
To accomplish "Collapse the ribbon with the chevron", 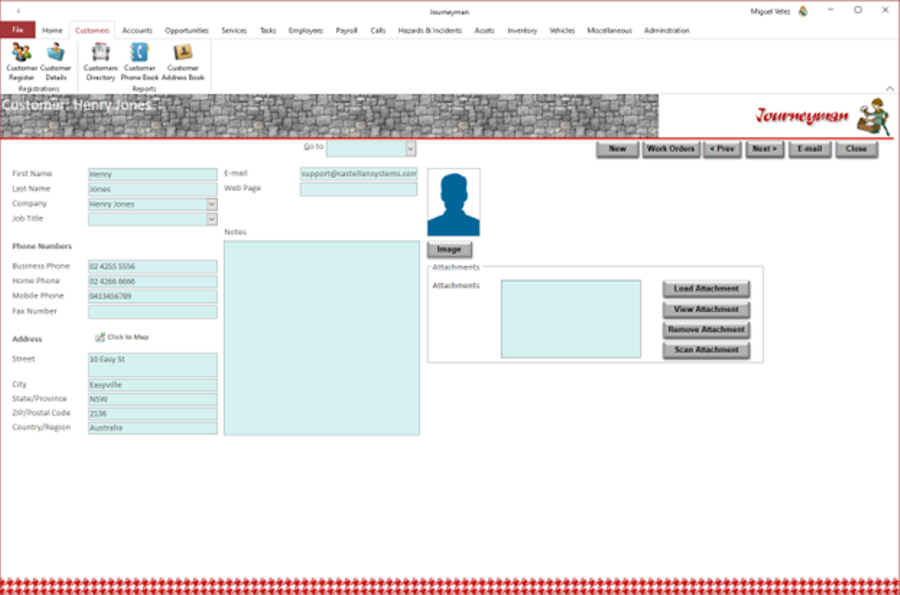I will [x=889, y=88].
